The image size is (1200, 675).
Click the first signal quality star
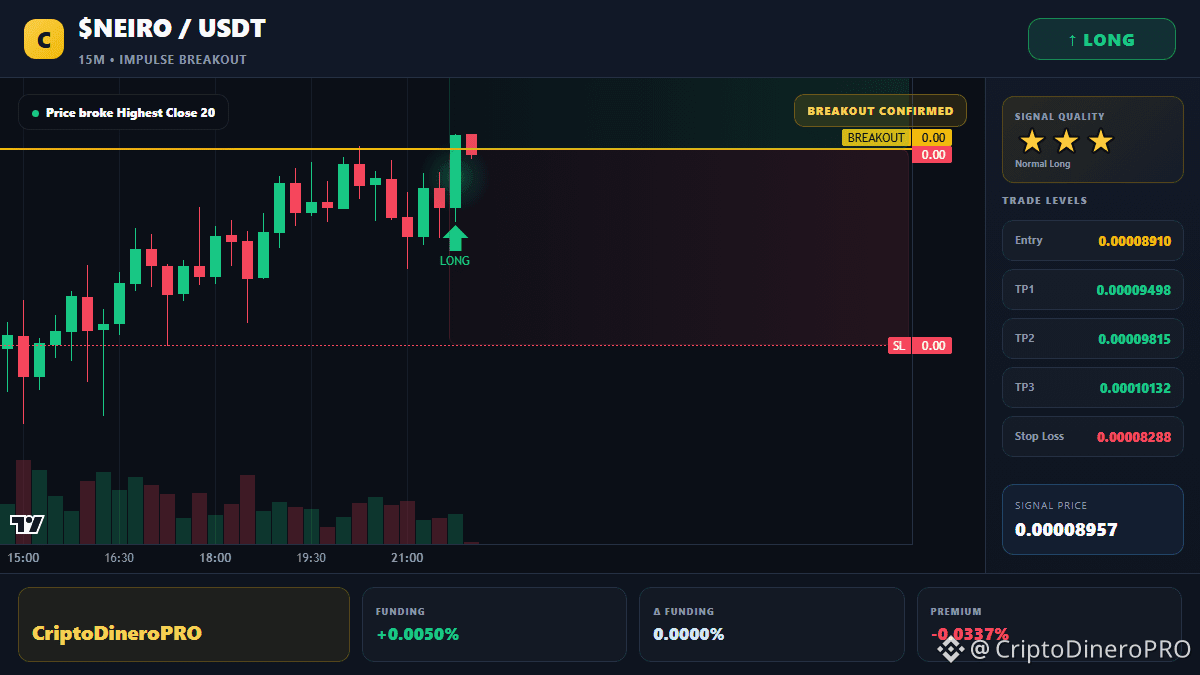[1032, 141]
